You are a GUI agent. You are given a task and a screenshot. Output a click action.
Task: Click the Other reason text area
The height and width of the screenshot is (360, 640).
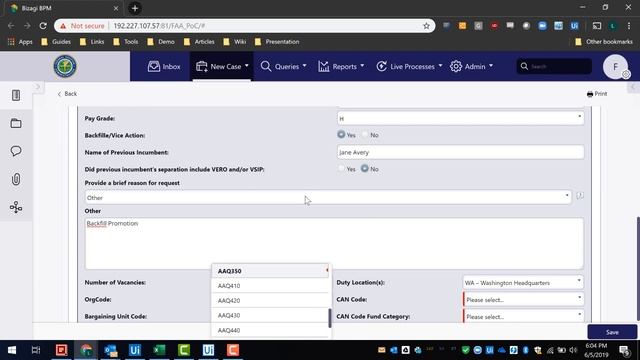pyautogui.click(x=334, y=243)
